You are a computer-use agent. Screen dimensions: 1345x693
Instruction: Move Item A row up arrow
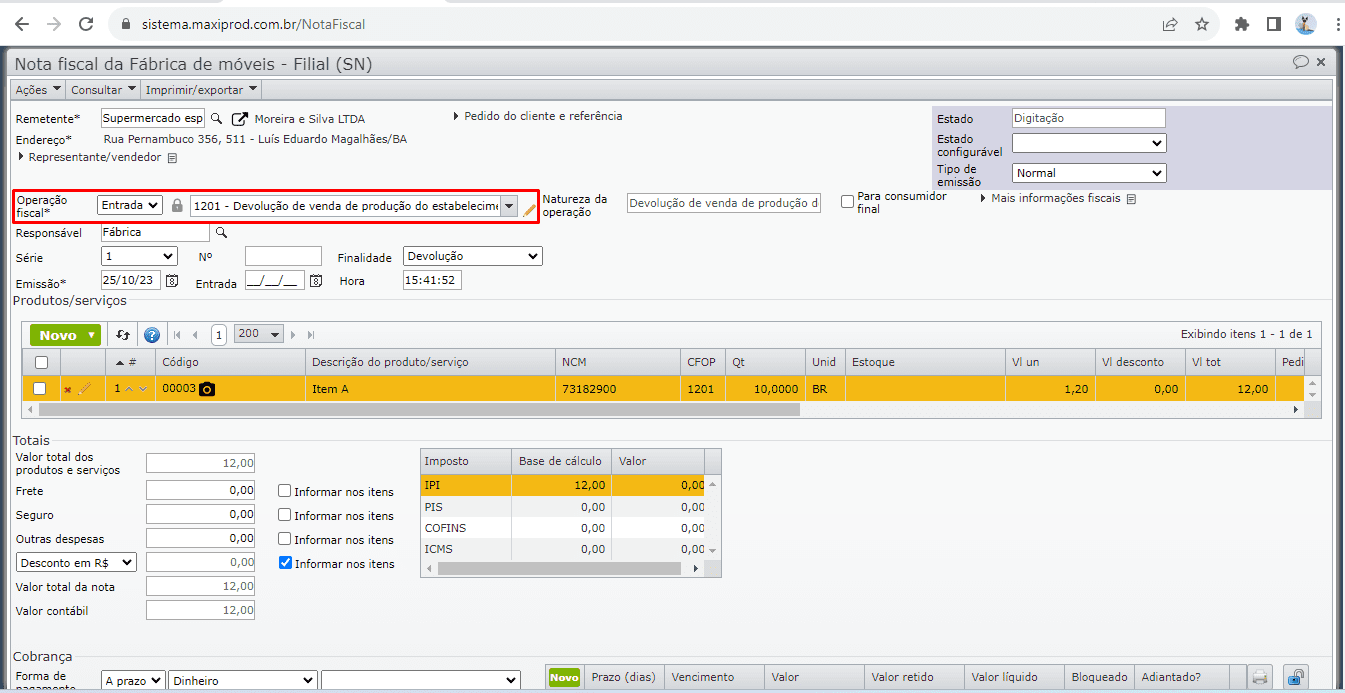coord(129,389)
